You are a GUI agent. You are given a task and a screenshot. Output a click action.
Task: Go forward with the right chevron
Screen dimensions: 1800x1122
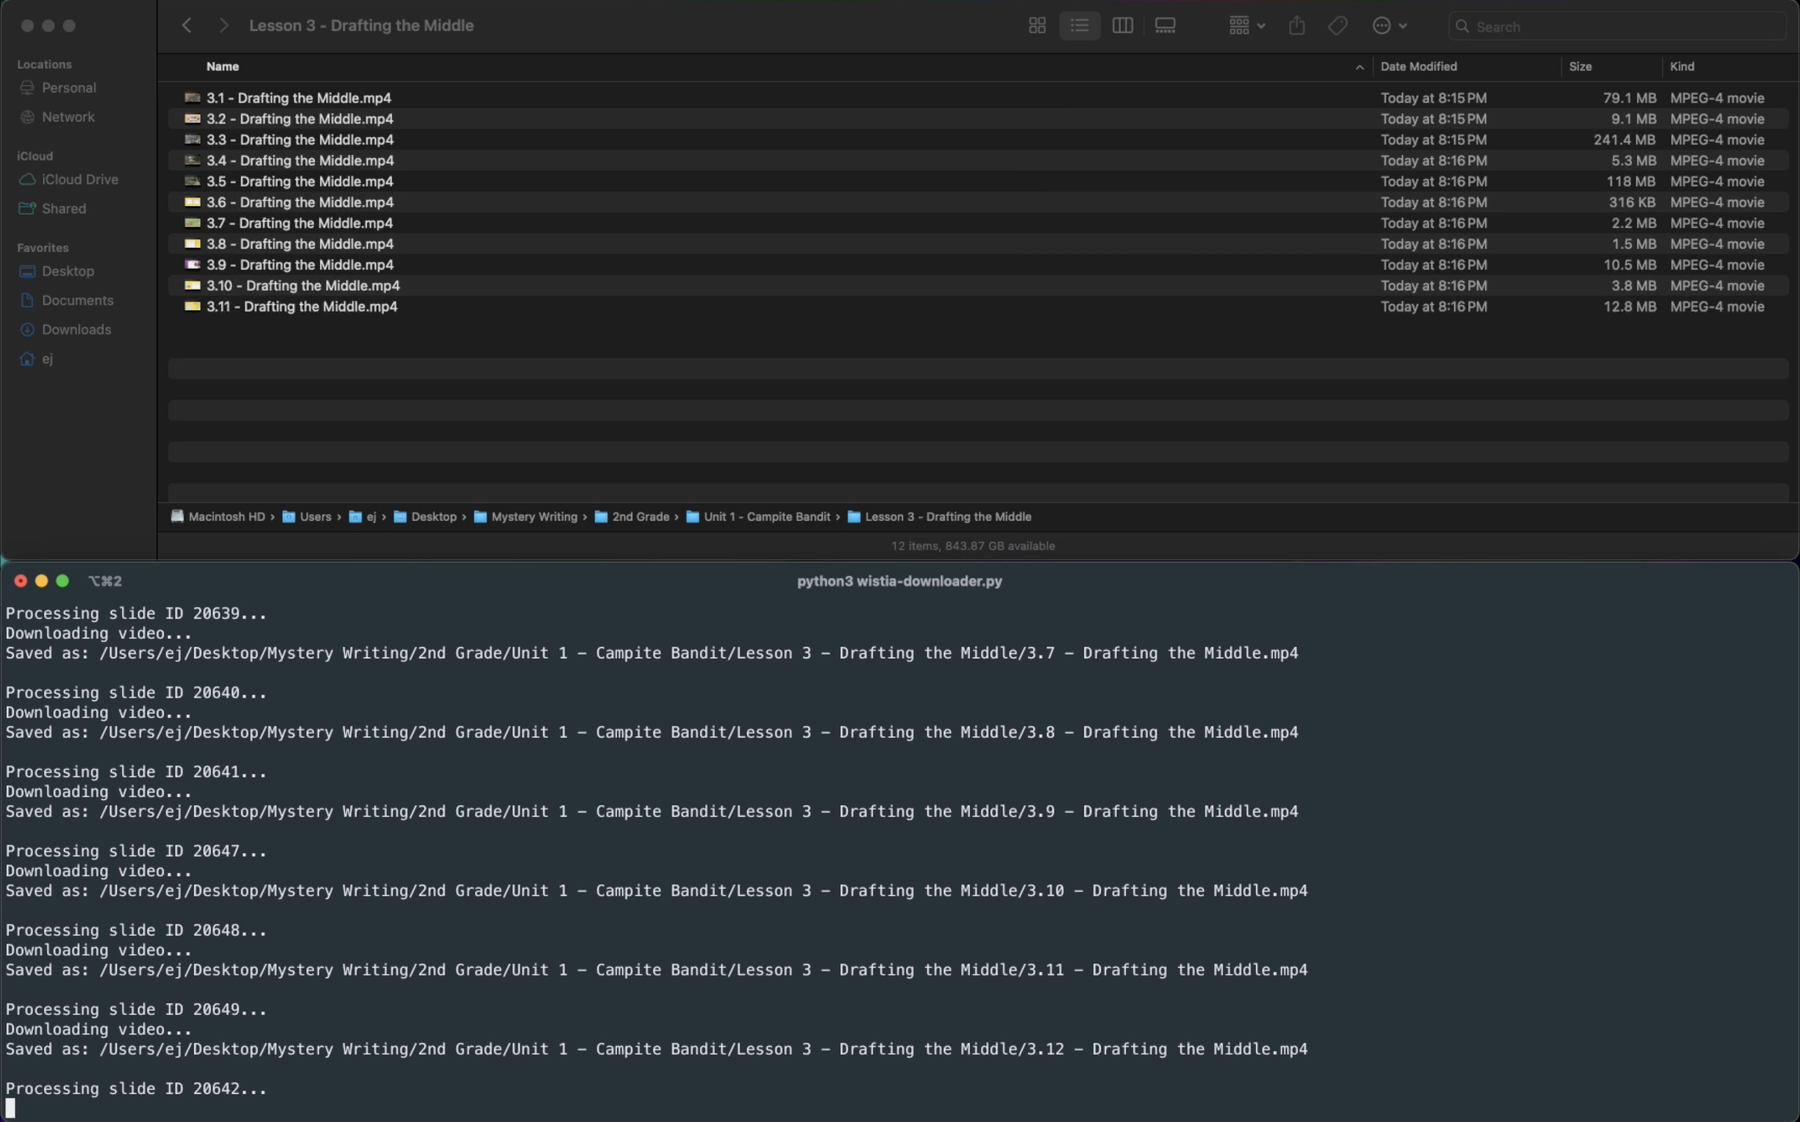[223, 26]
